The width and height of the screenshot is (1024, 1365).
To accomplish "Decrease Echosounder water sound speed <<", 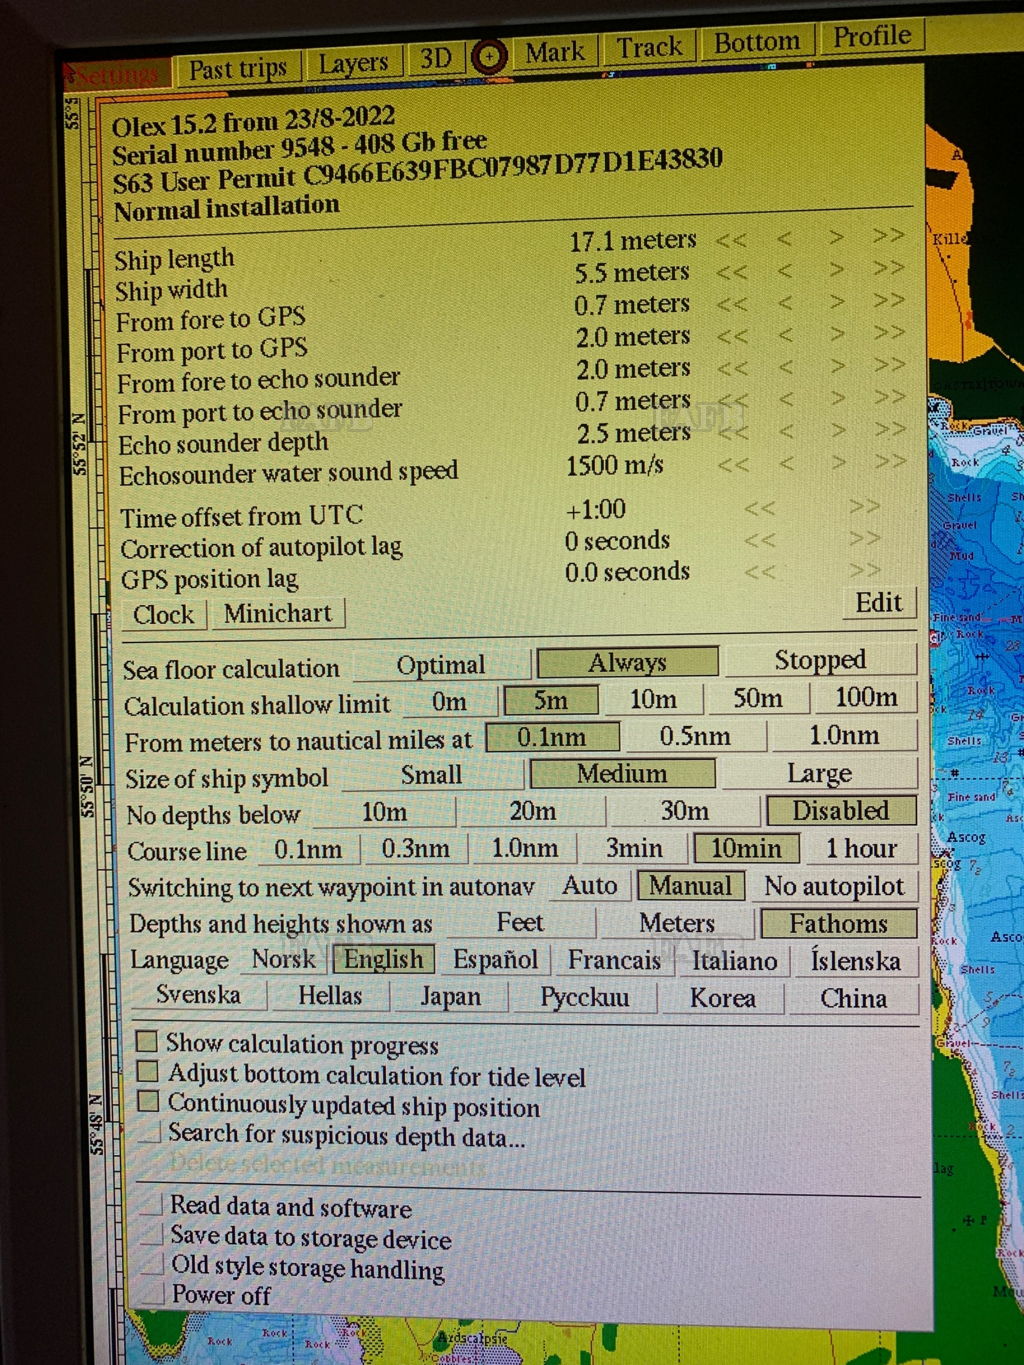I will [x=733, y=464].
